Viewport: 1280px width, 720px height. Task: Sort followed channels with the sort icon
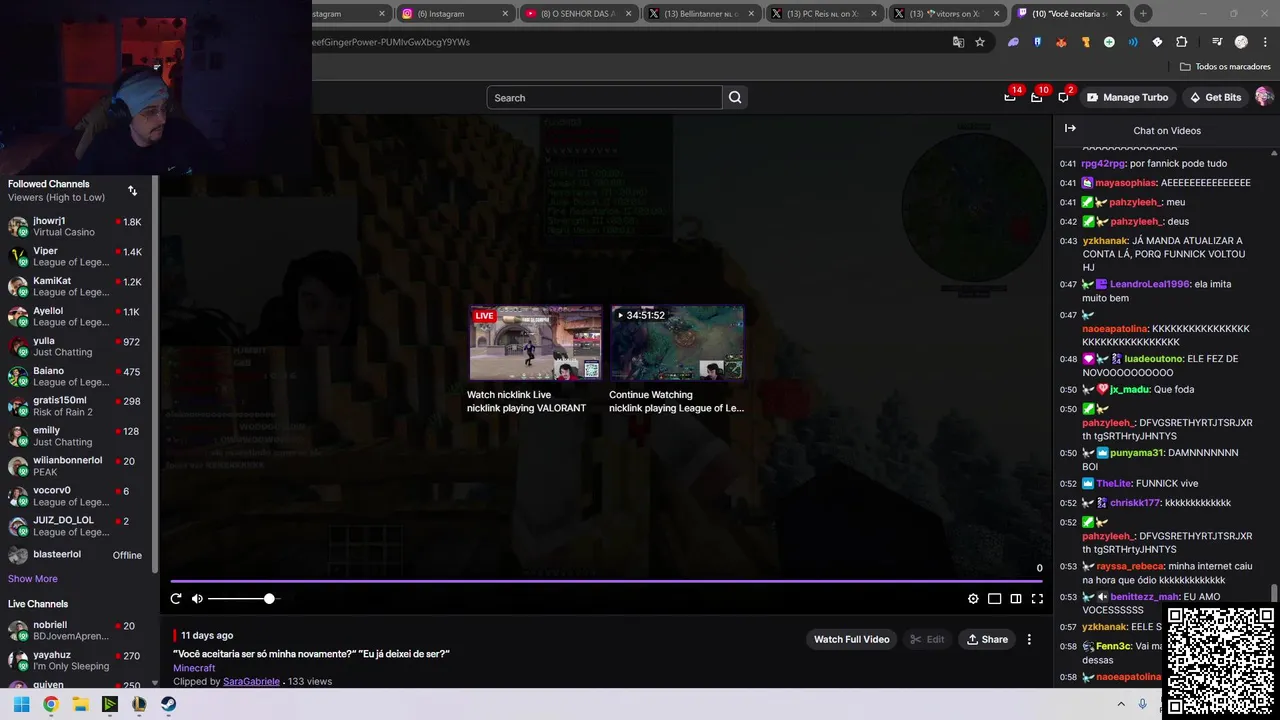[x=132, y=190]
